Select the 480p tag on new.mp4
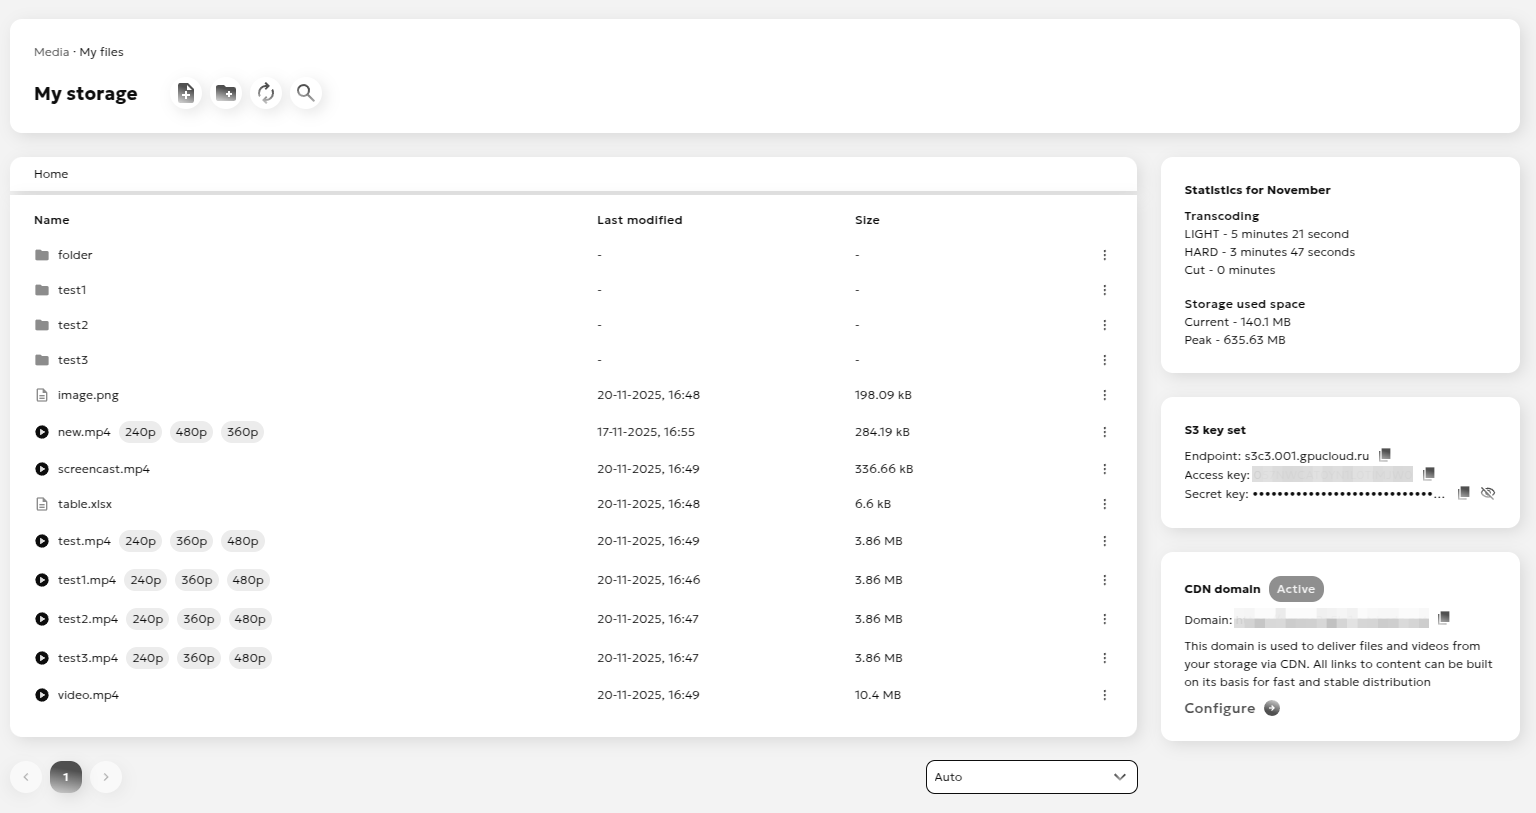 click(191, 432)
